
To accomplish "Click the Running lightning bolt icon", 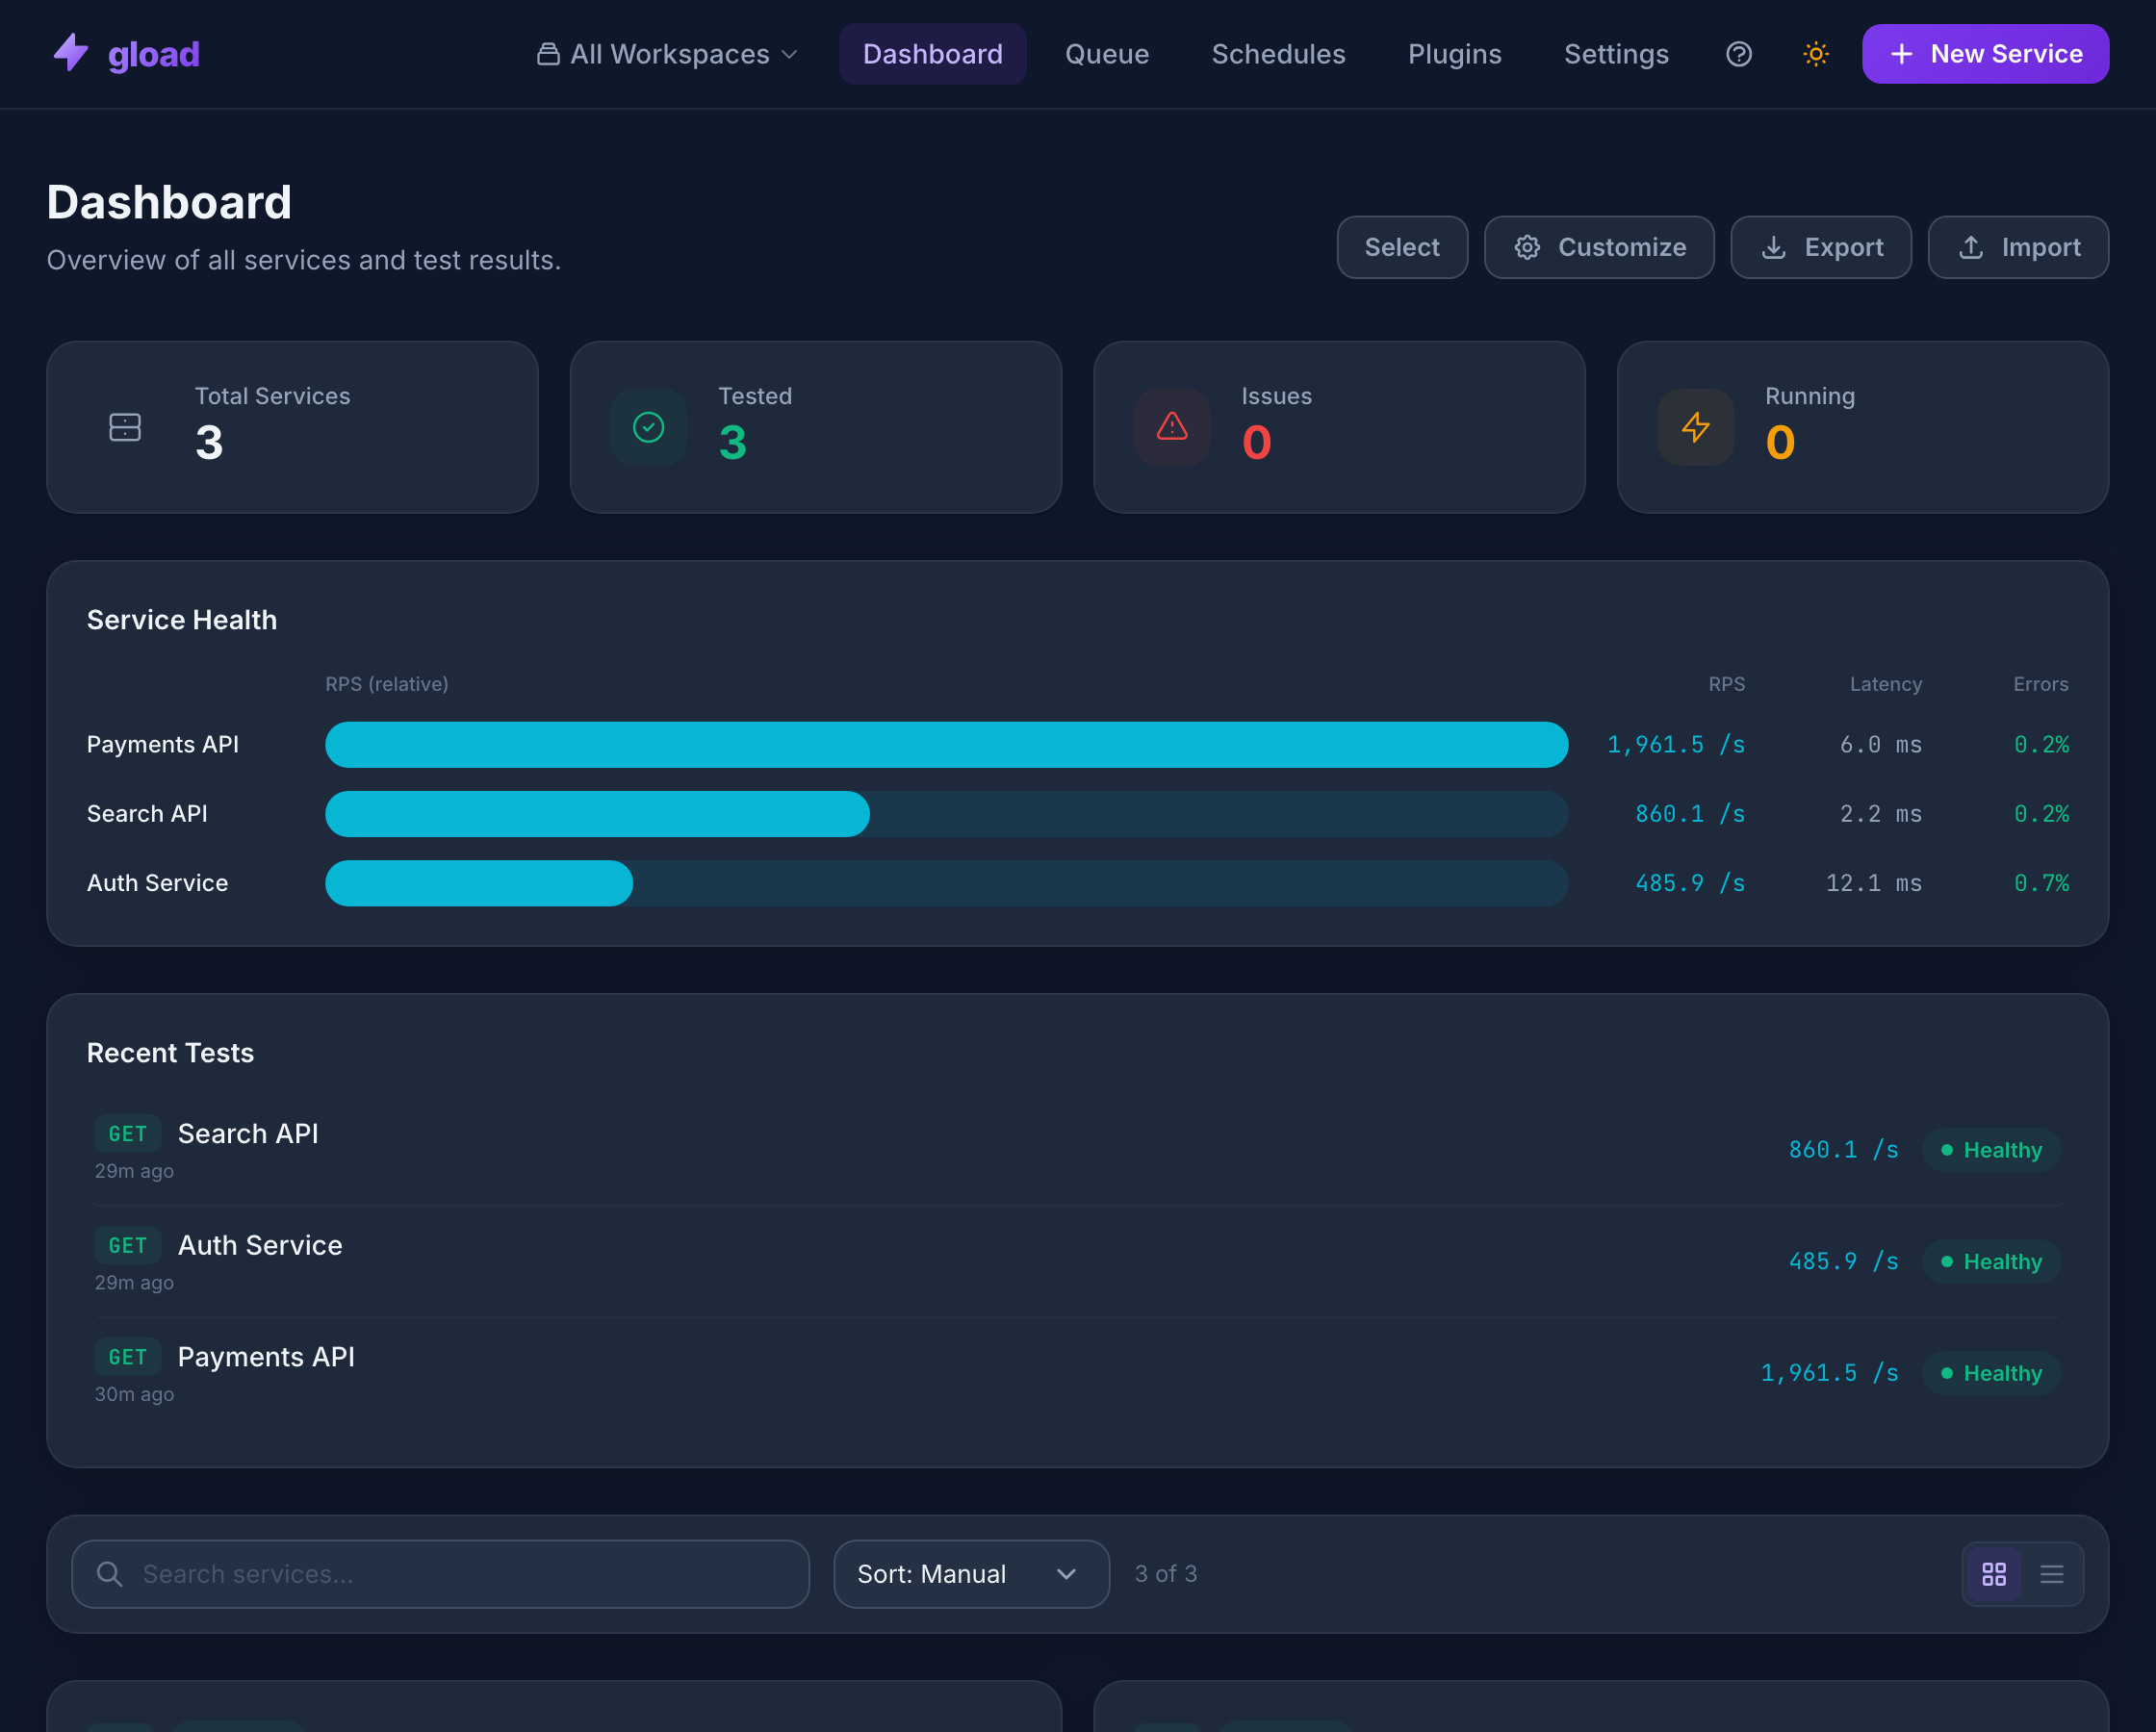I will (1695, 427).
